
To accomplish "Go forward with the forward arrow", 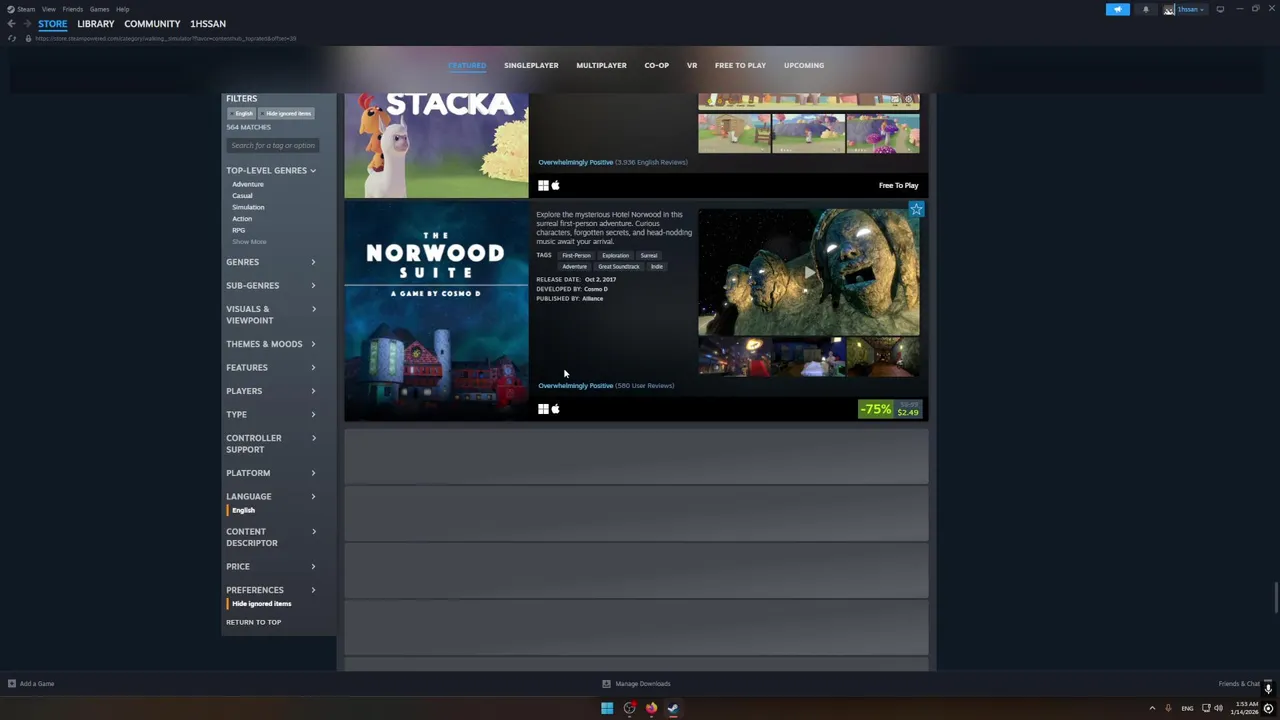I will [x=26, y=24].
